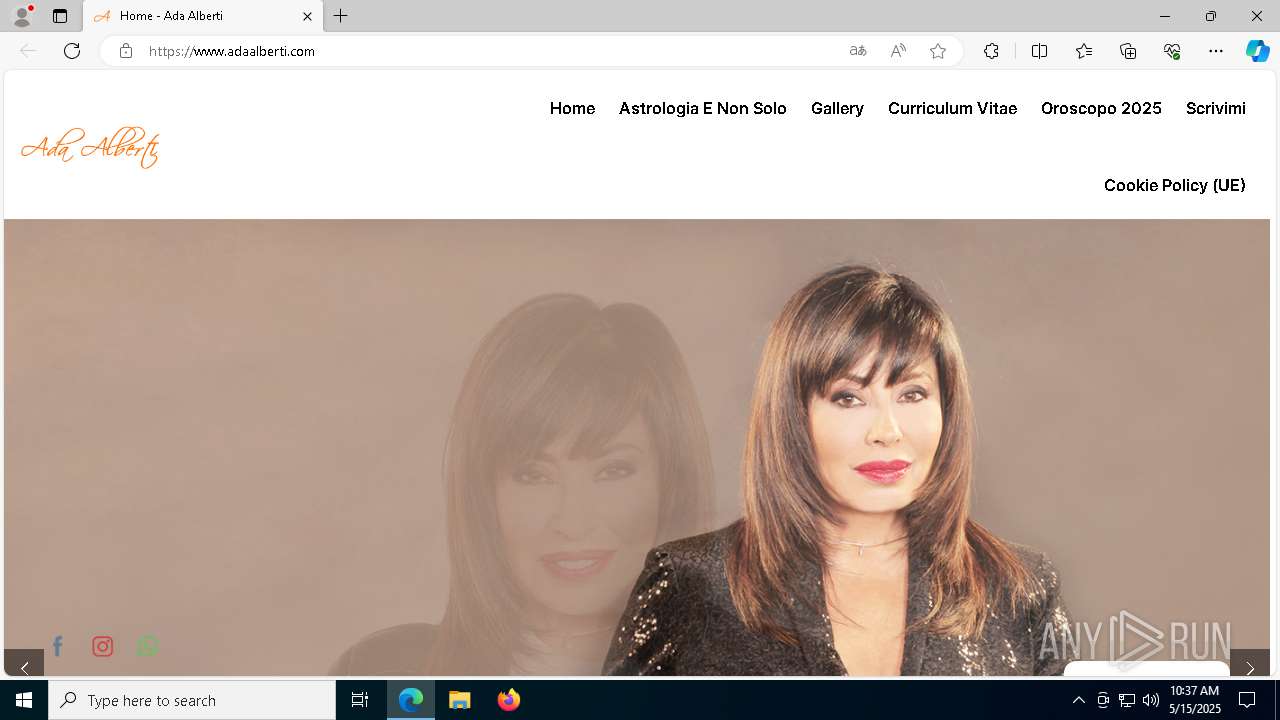
Task: Open the Instagram social icon
Action: point(103,646)
